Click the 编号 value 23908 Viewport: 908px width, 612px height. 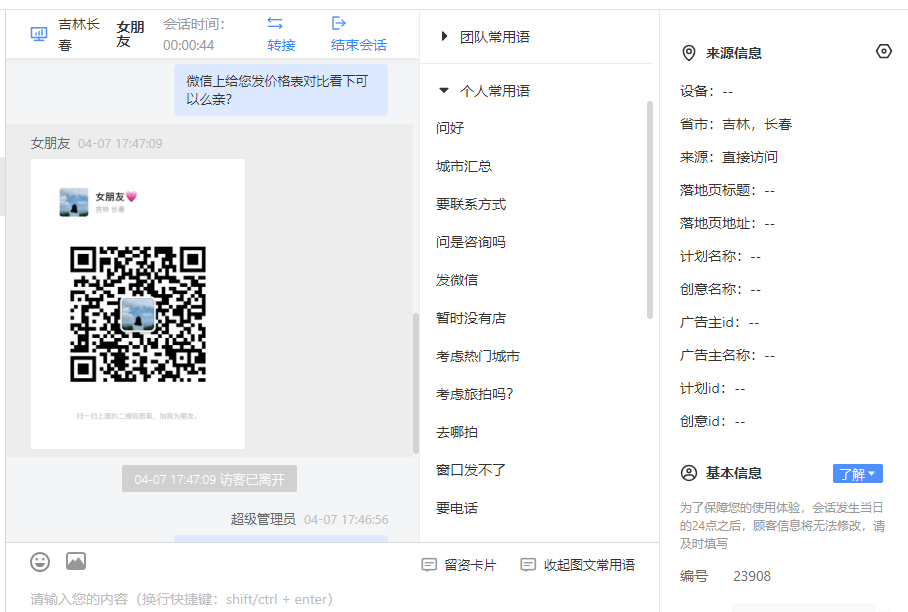752,576
